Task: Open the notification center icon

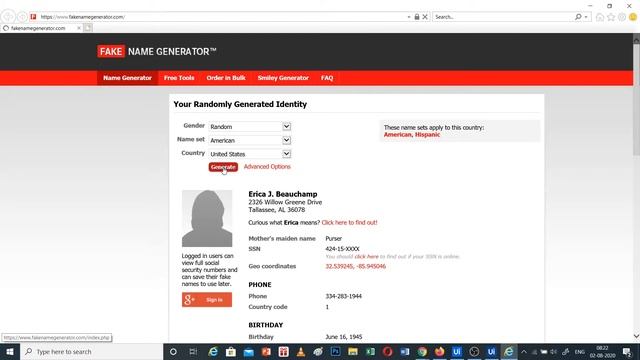Action: pyautogui.click(x=627, y=351)
